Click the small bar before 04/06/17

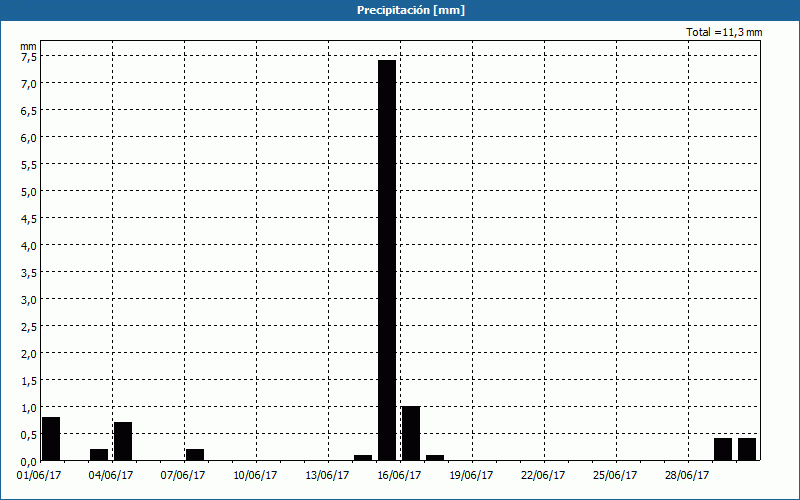click(x=99, y=455)
